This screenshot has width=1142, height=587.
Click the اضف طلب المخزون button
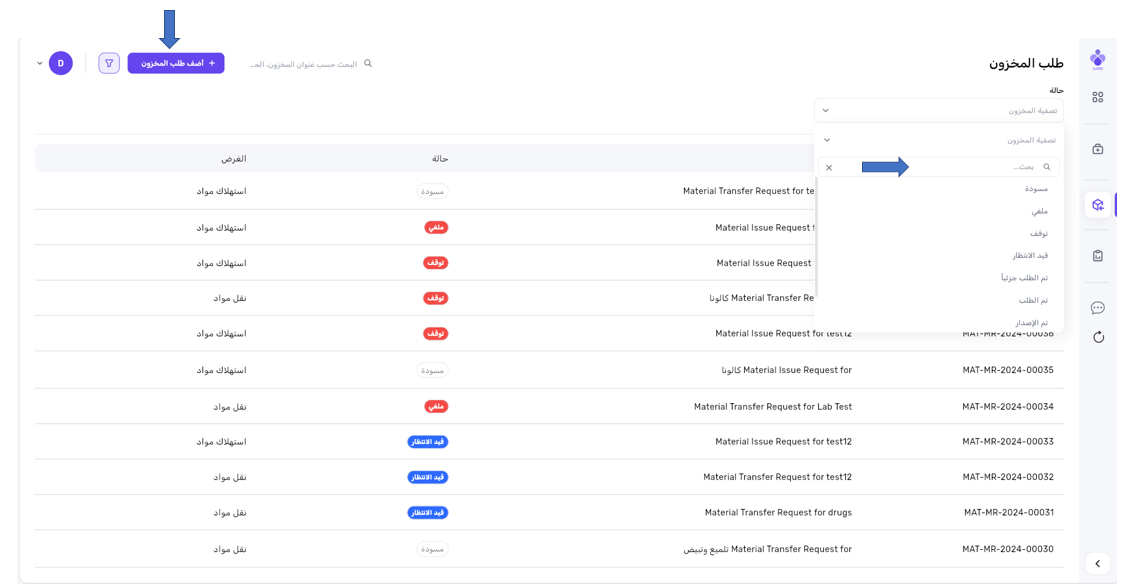pyautogui.click(x=176, y=63)
